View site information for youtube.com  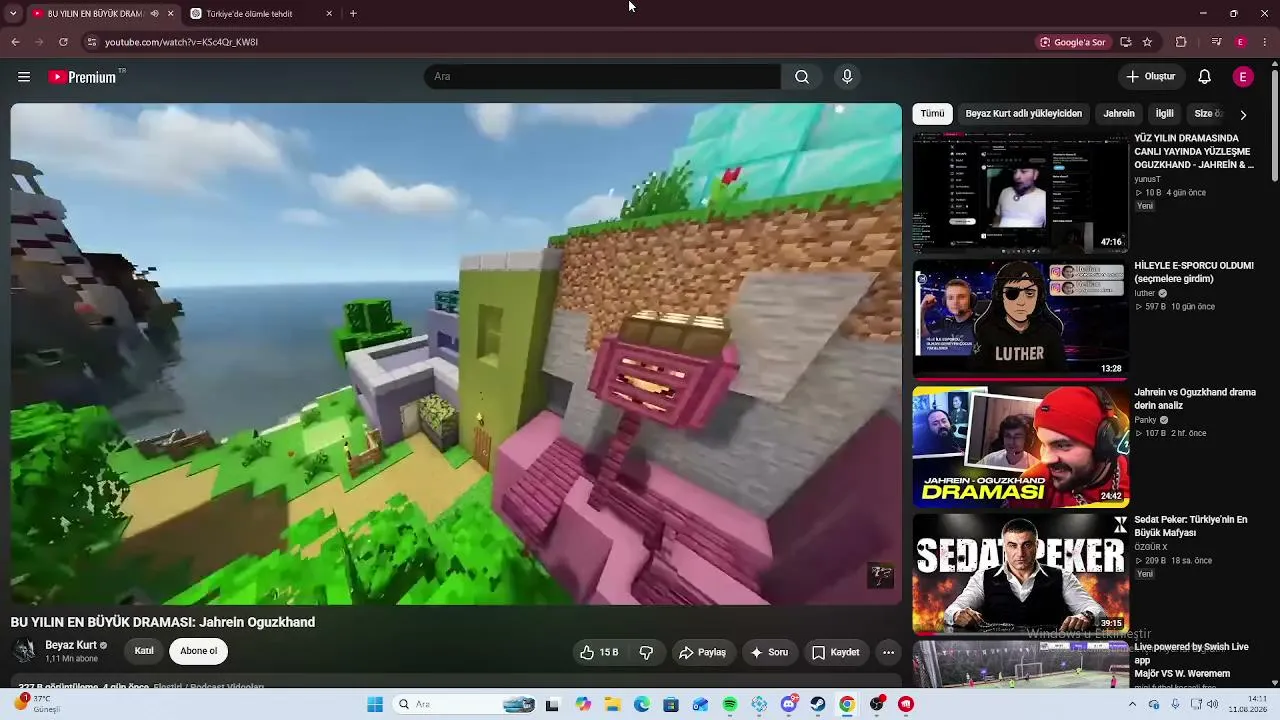(x=91, y=42)
